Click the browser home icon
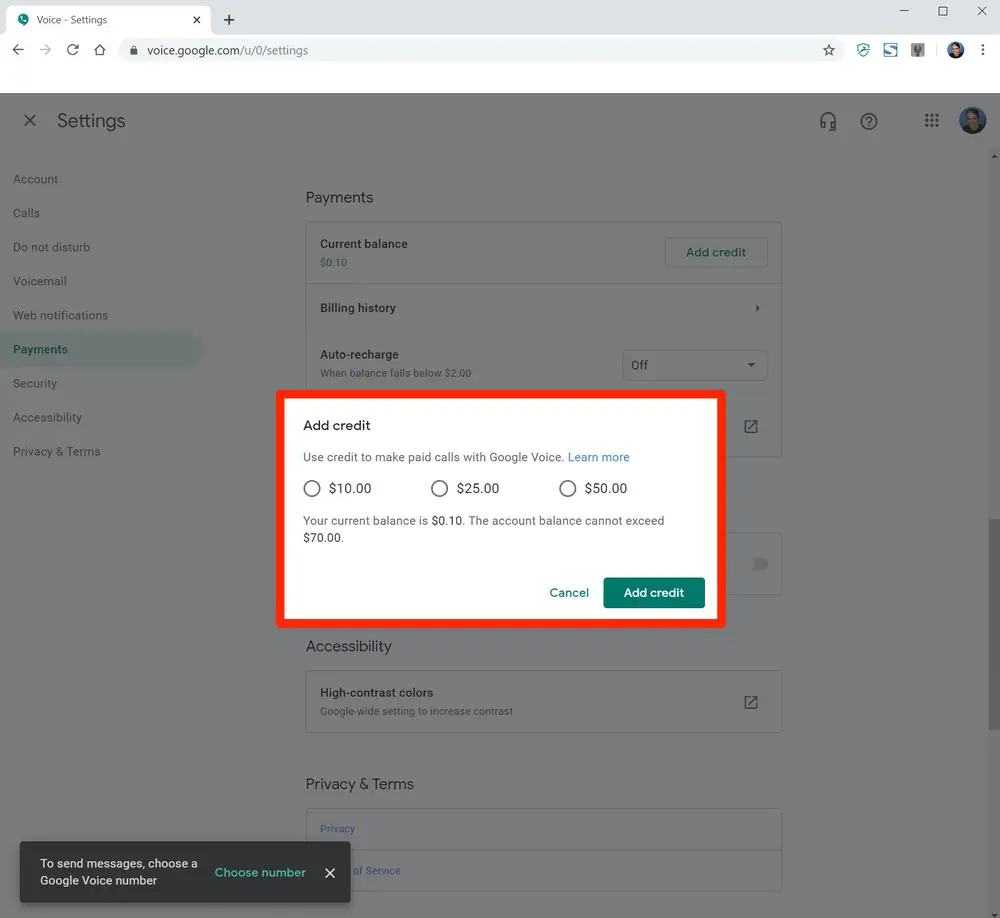1000x918 pixels. coord(99,50)
